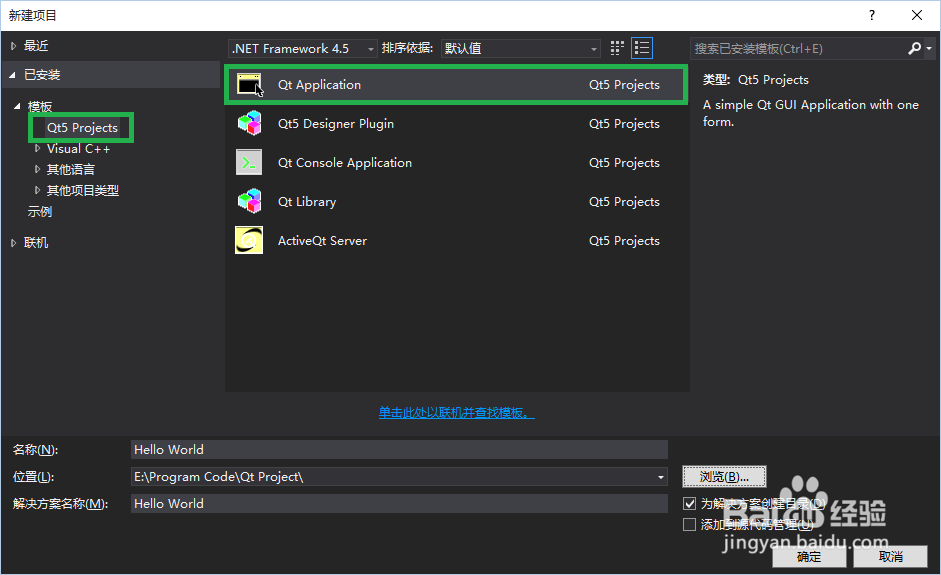Select the Qt Application template icon
Viewport: 941px width, 575px height.
249,84
